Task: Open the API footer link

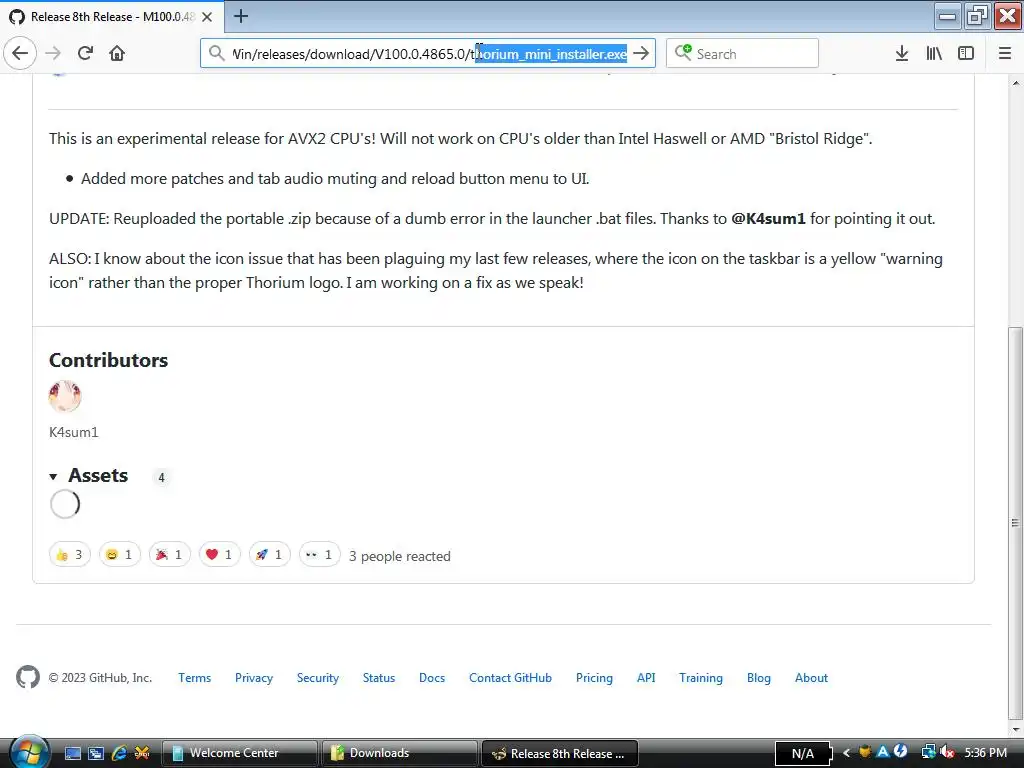Action: point(646,678)
